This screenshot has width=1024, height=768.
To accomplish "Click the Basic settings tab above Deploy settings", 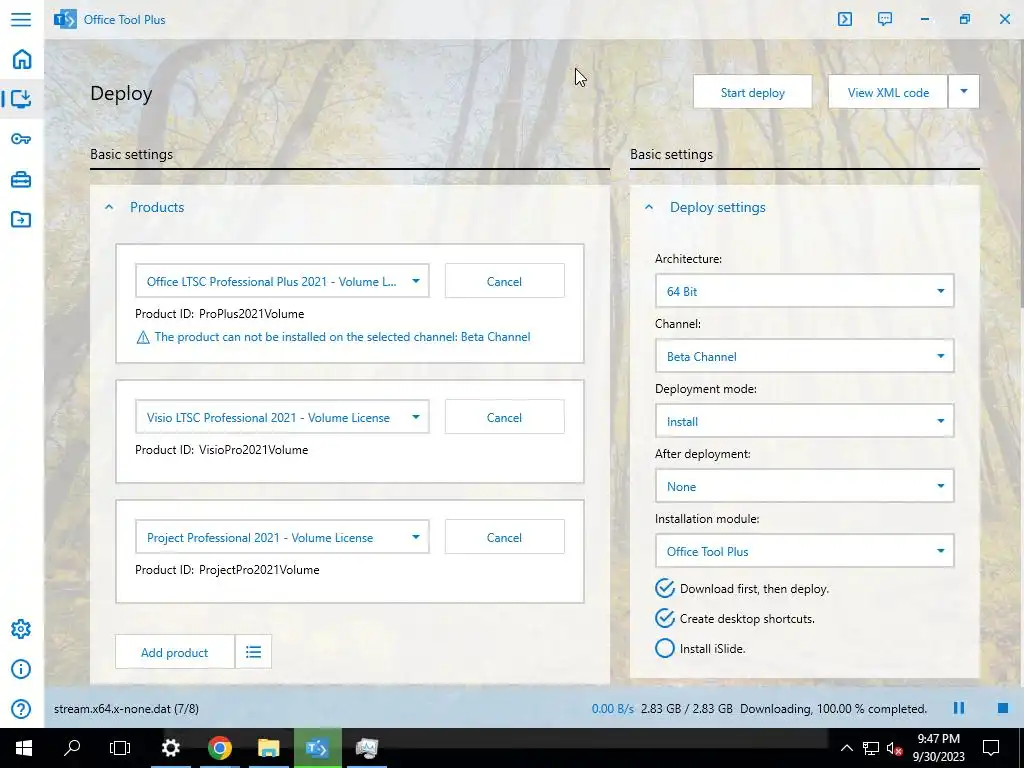I will tap(671, 155).
